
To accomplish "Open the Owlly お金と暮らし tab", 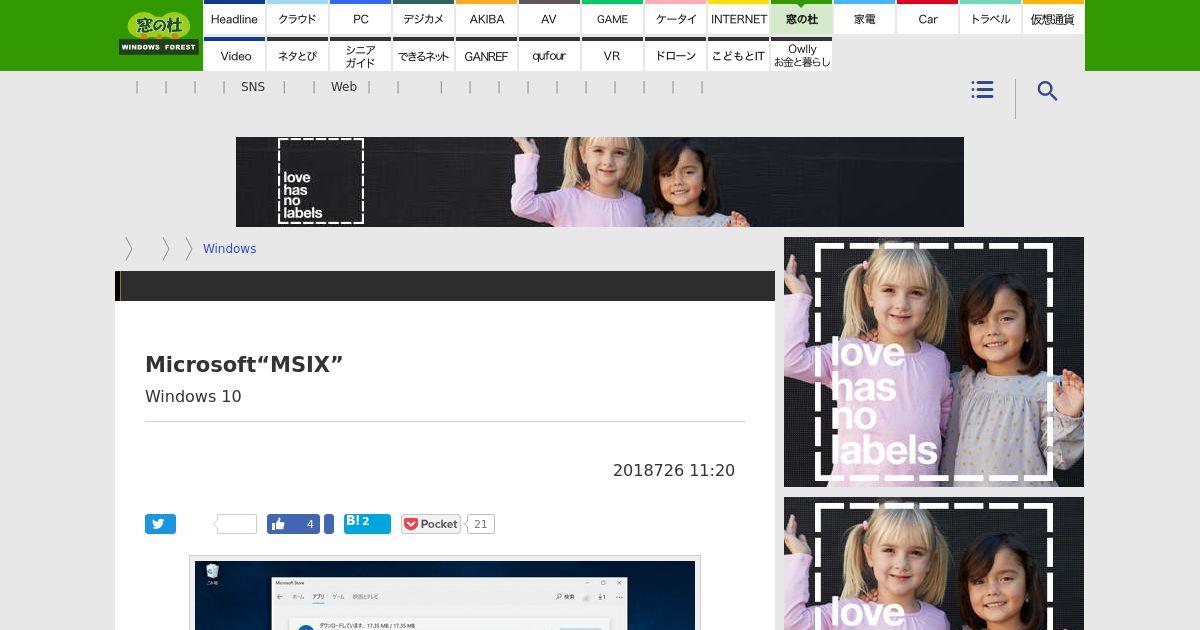I will click(801, 55).
